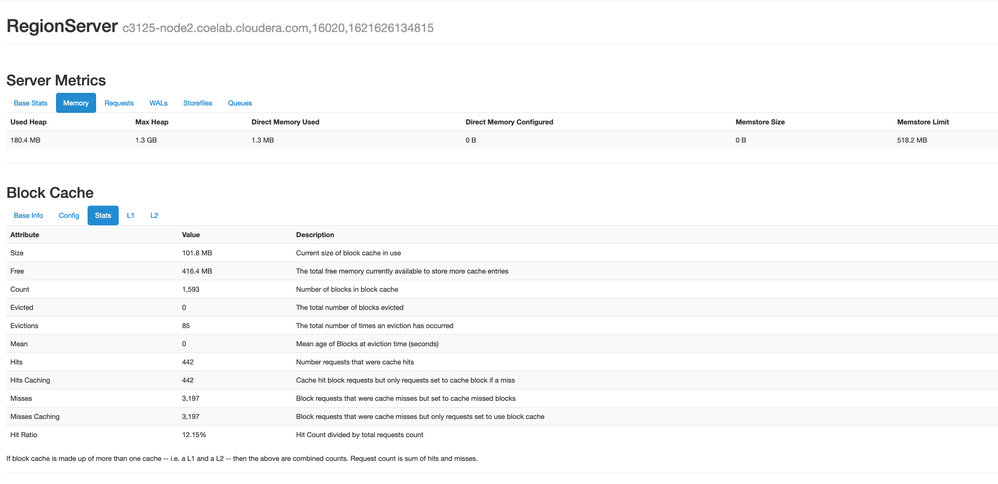Select the 1,593 block count value
Screen dimensions: 998x484
point(191,289)
